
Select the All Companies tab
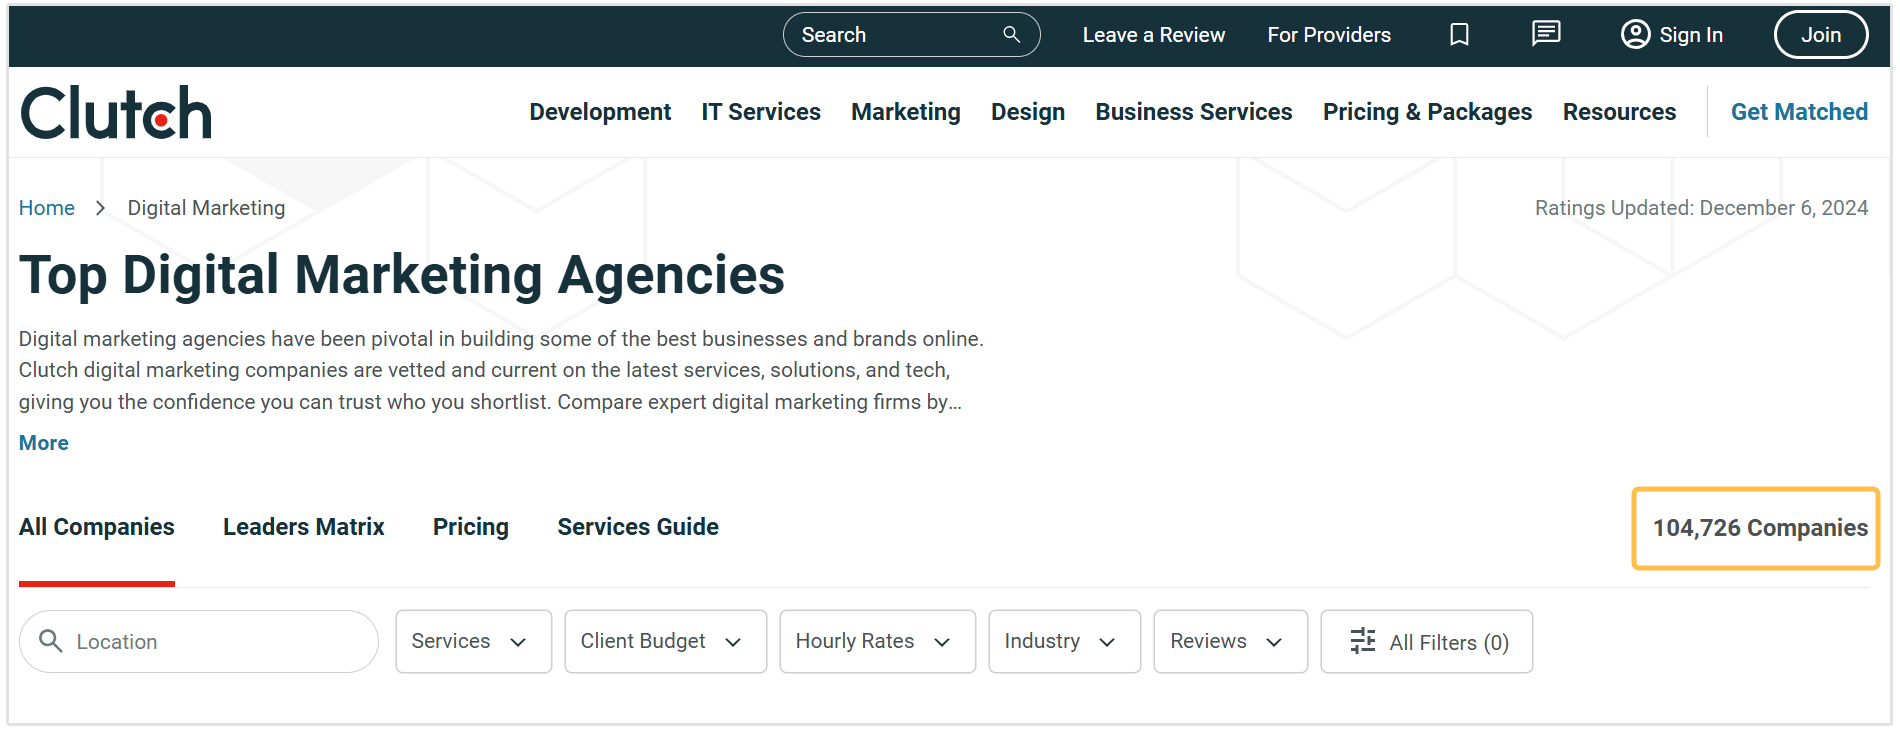97,527
